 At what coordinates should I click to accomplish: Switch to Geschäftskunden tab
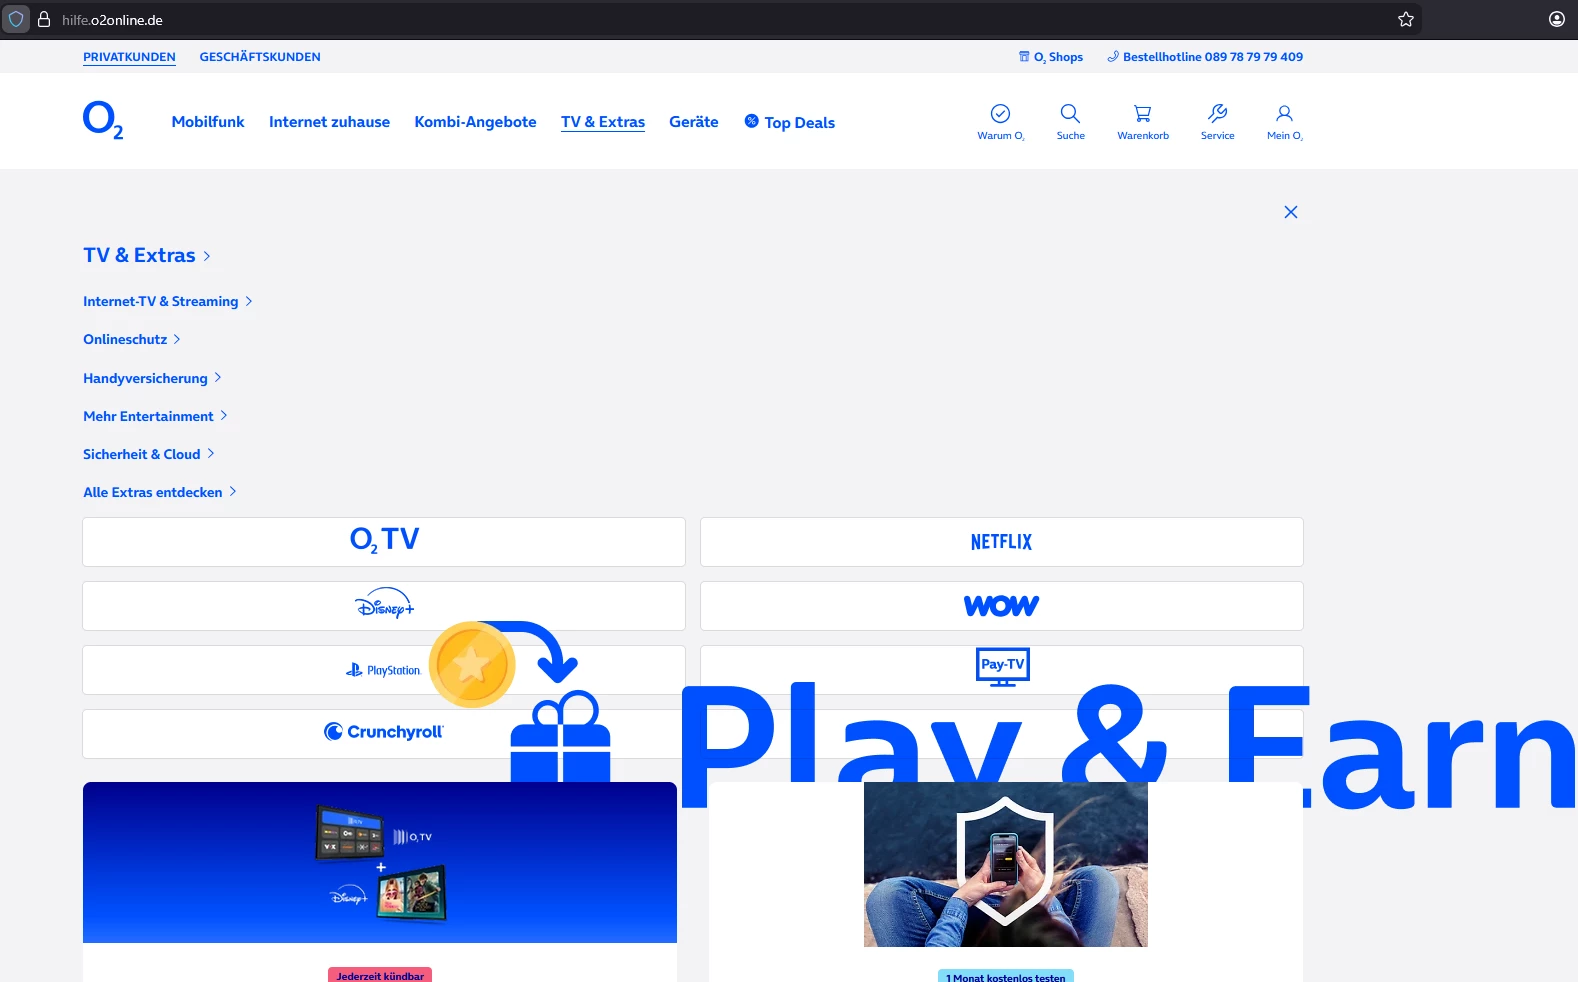point(260,57)
